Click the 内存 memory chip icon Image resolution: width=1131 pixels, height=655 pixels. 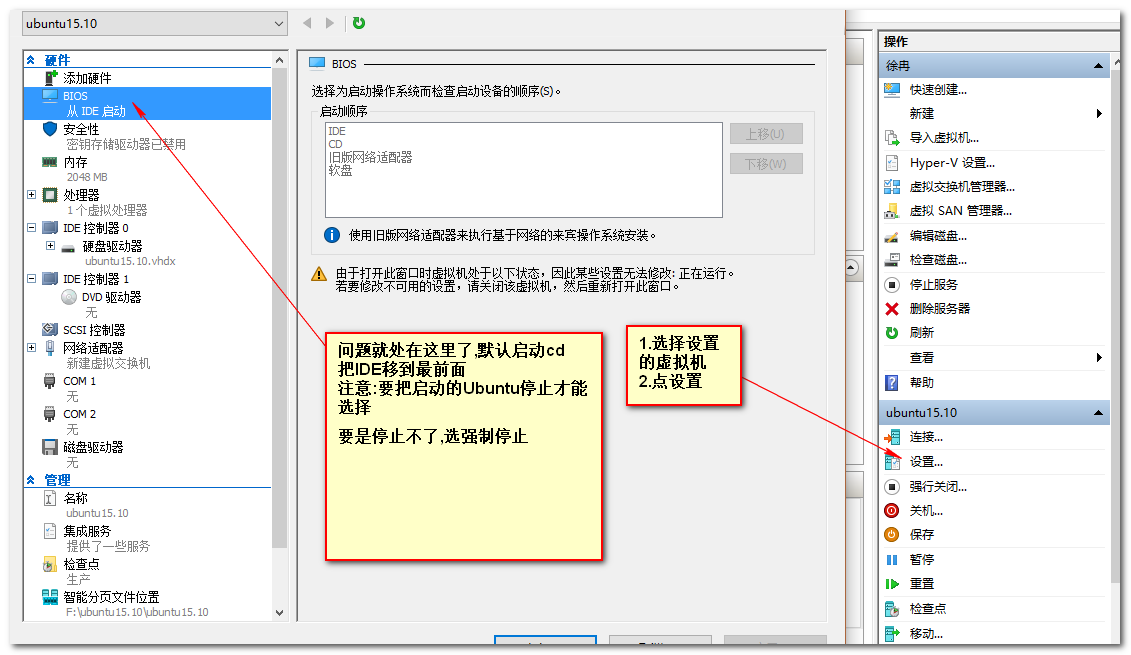click(50, 162)
